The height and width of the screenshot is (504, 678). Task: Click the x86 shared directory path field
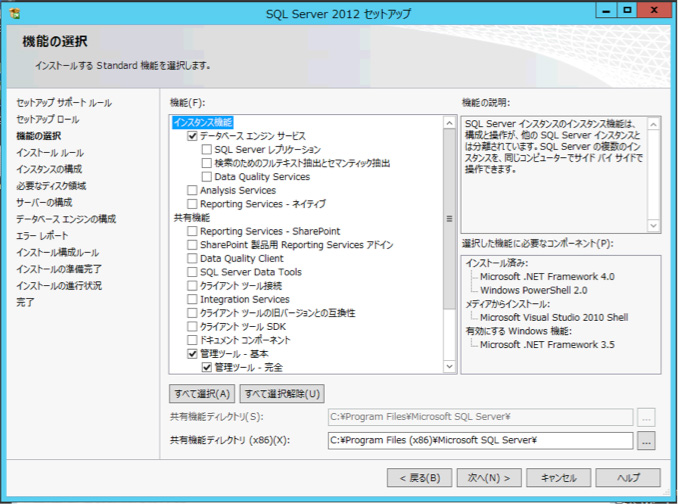click(480, 440)
